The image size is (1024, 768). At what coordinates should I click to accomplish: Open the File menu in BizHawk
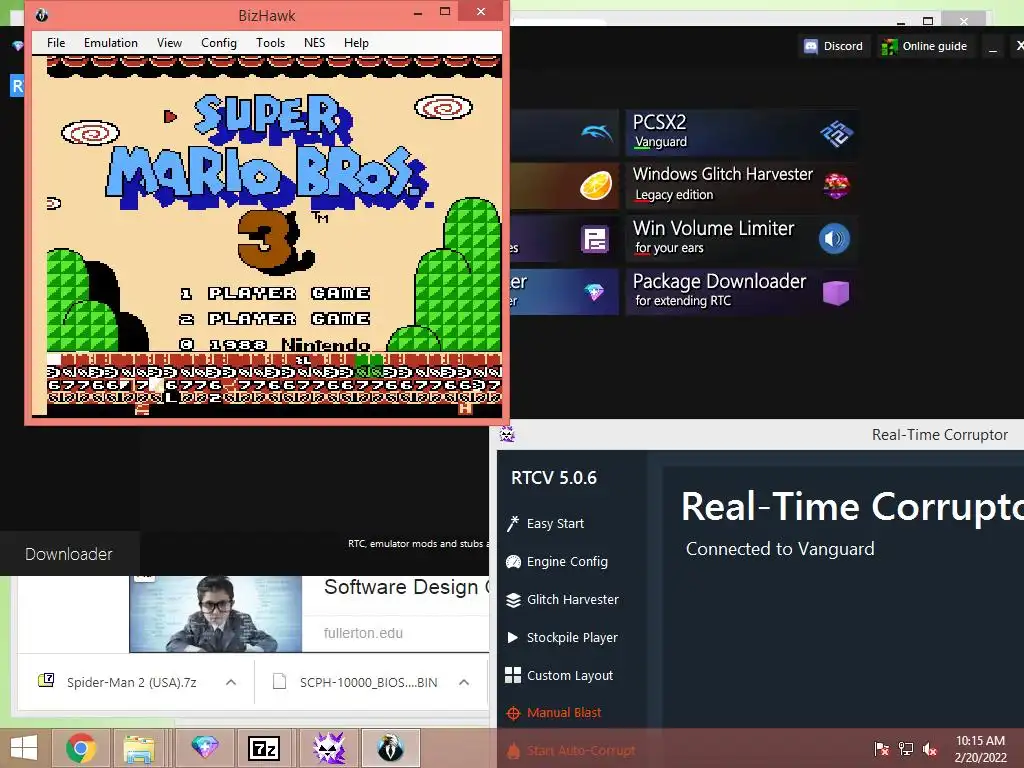coord(56,43)
